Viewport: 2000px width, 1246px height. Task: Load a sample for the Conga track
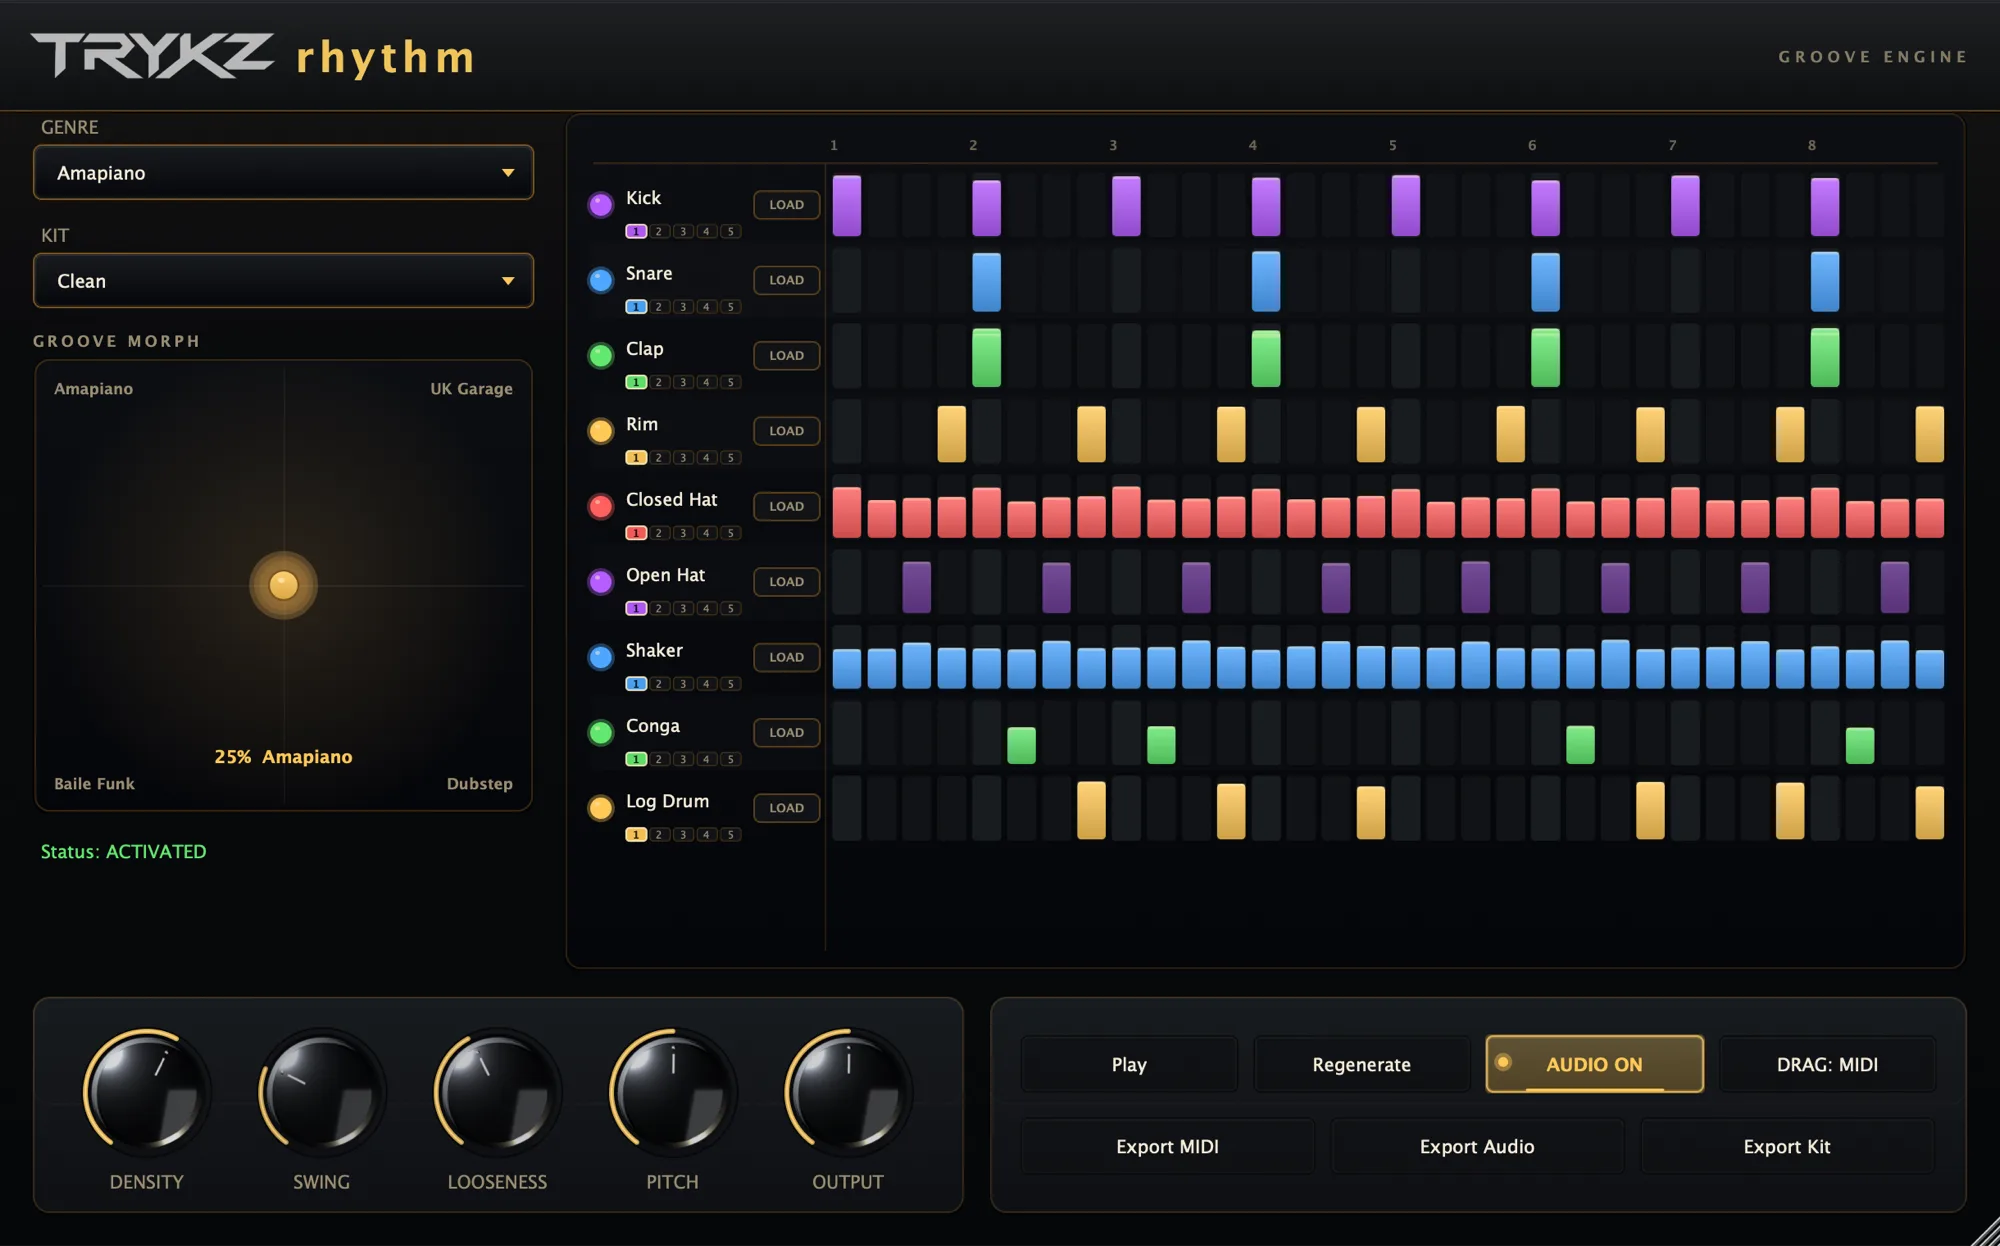click(x=786, y=733)
